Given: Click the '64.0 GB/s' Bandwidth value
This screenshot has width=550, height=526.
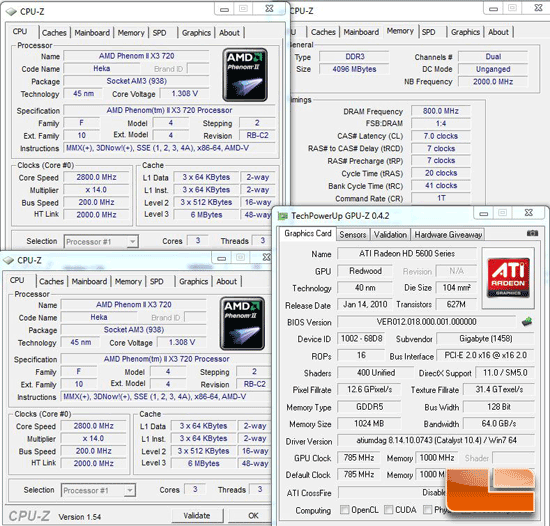Looking at the screenshot, I should coord(499,423).
